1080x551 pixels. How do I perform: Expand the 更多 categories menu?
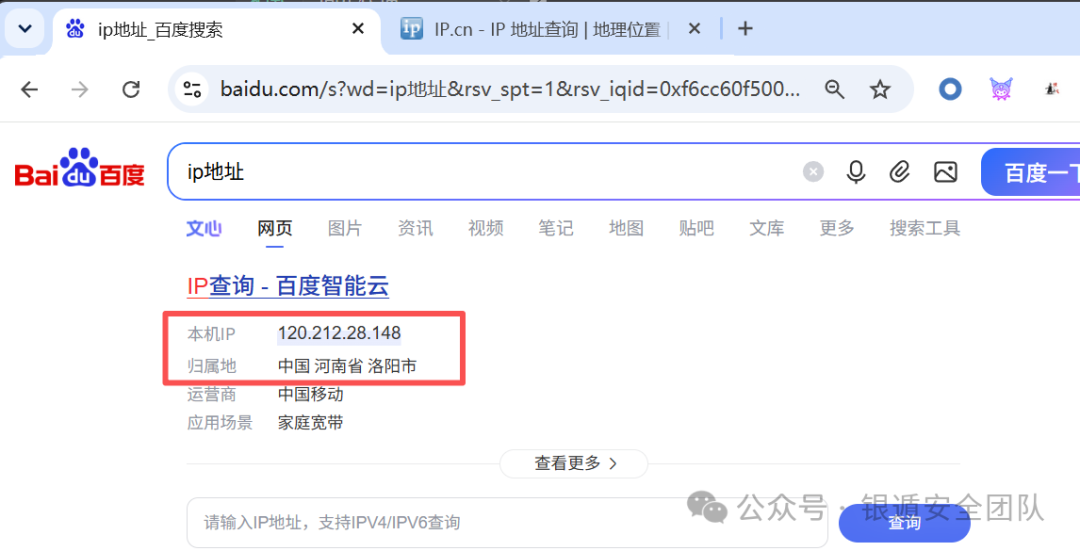pyautogui.click(x=837, y=228)
